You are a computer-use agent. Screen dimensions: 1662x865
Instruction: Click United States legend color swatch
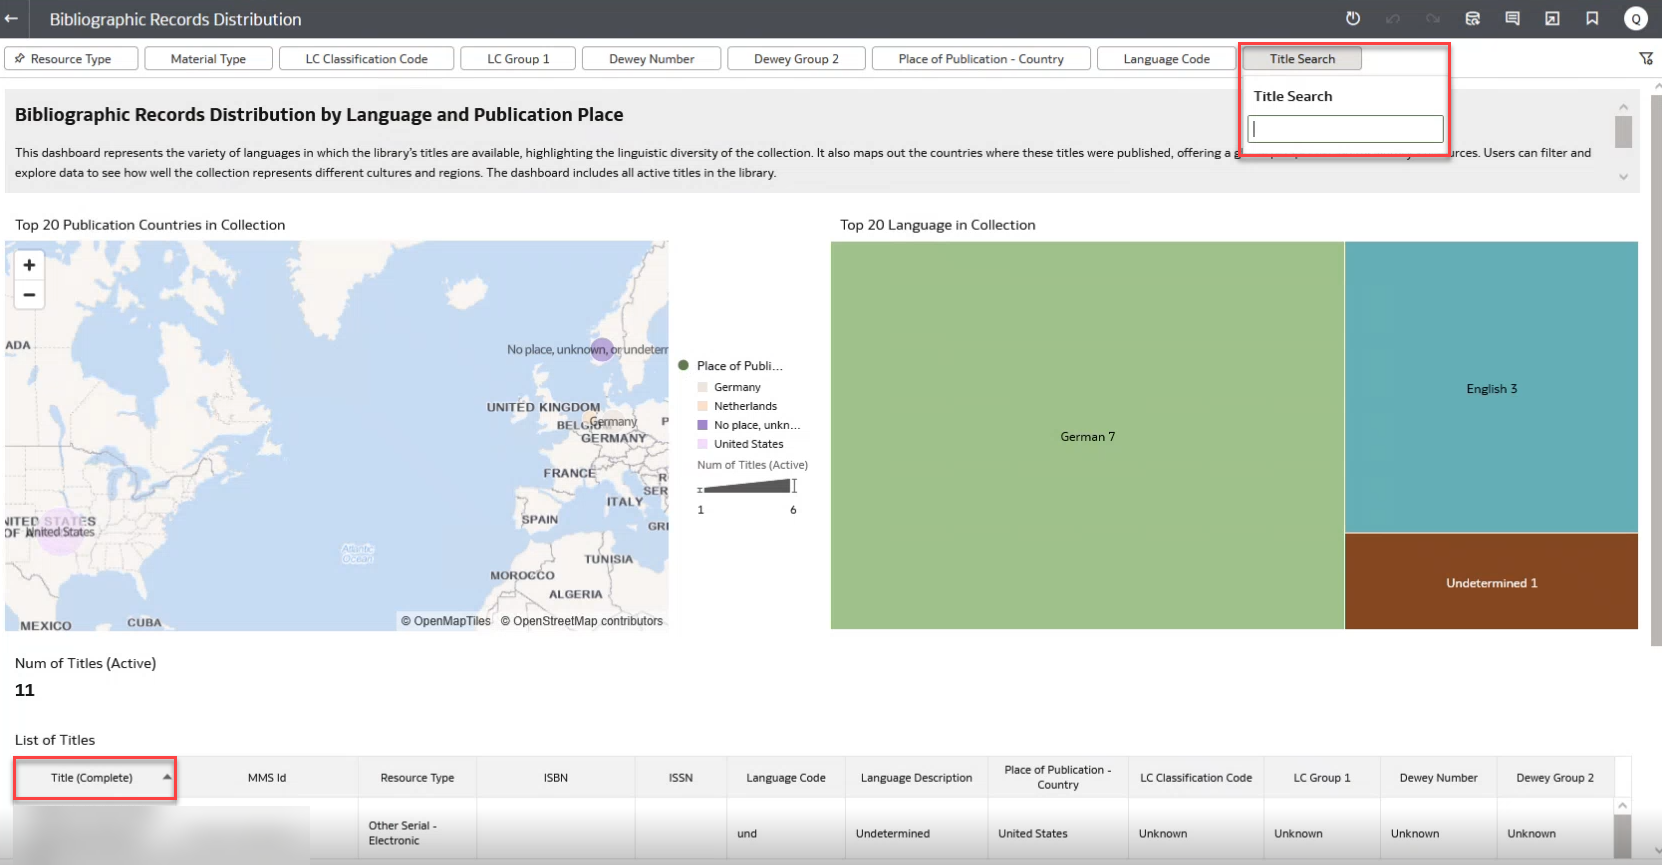point(702,444)
